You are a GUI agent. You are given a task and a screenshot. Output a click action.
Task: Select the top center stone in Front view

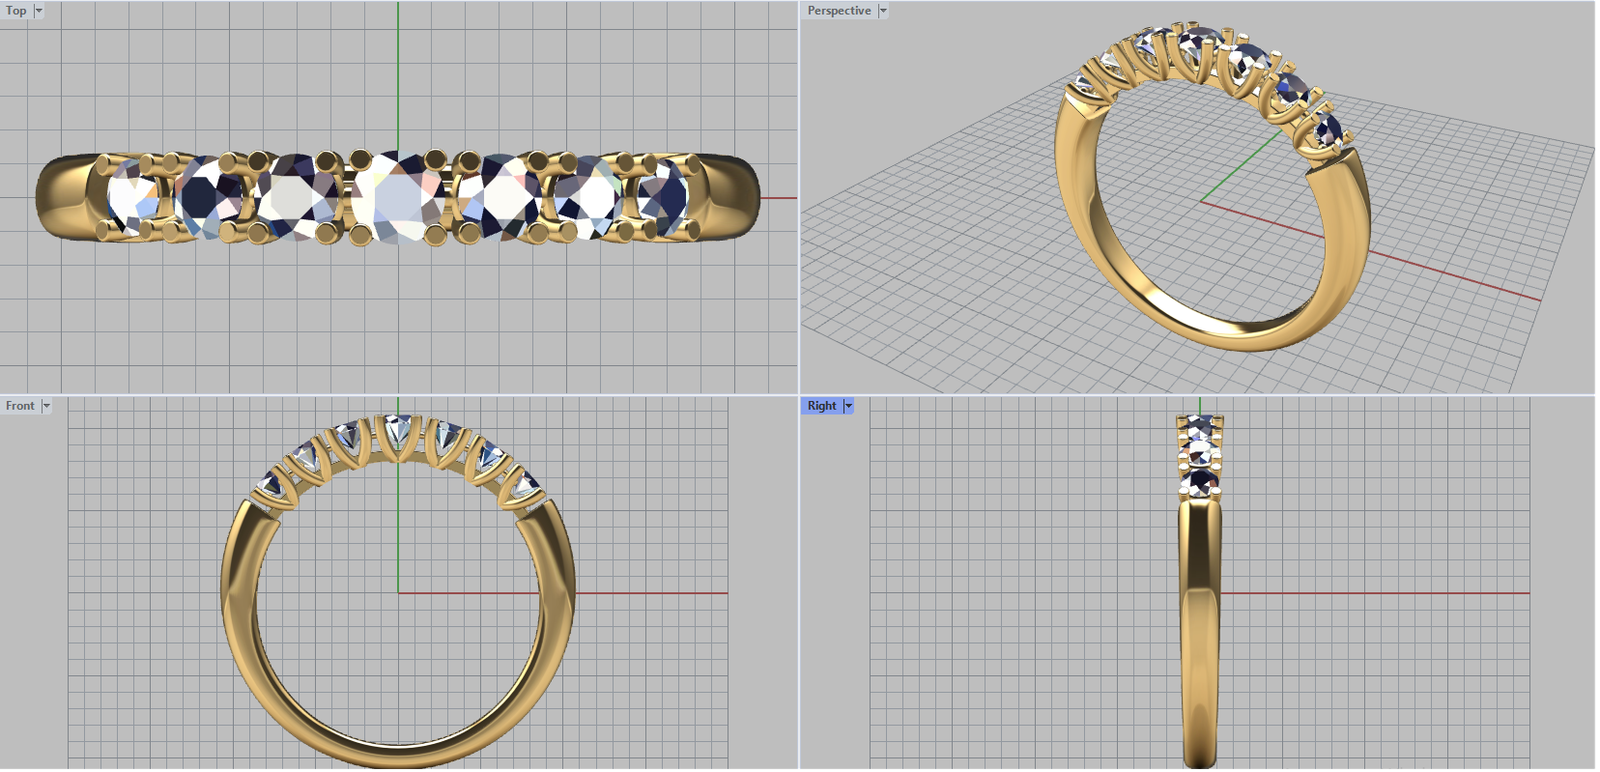coord(398,432)
